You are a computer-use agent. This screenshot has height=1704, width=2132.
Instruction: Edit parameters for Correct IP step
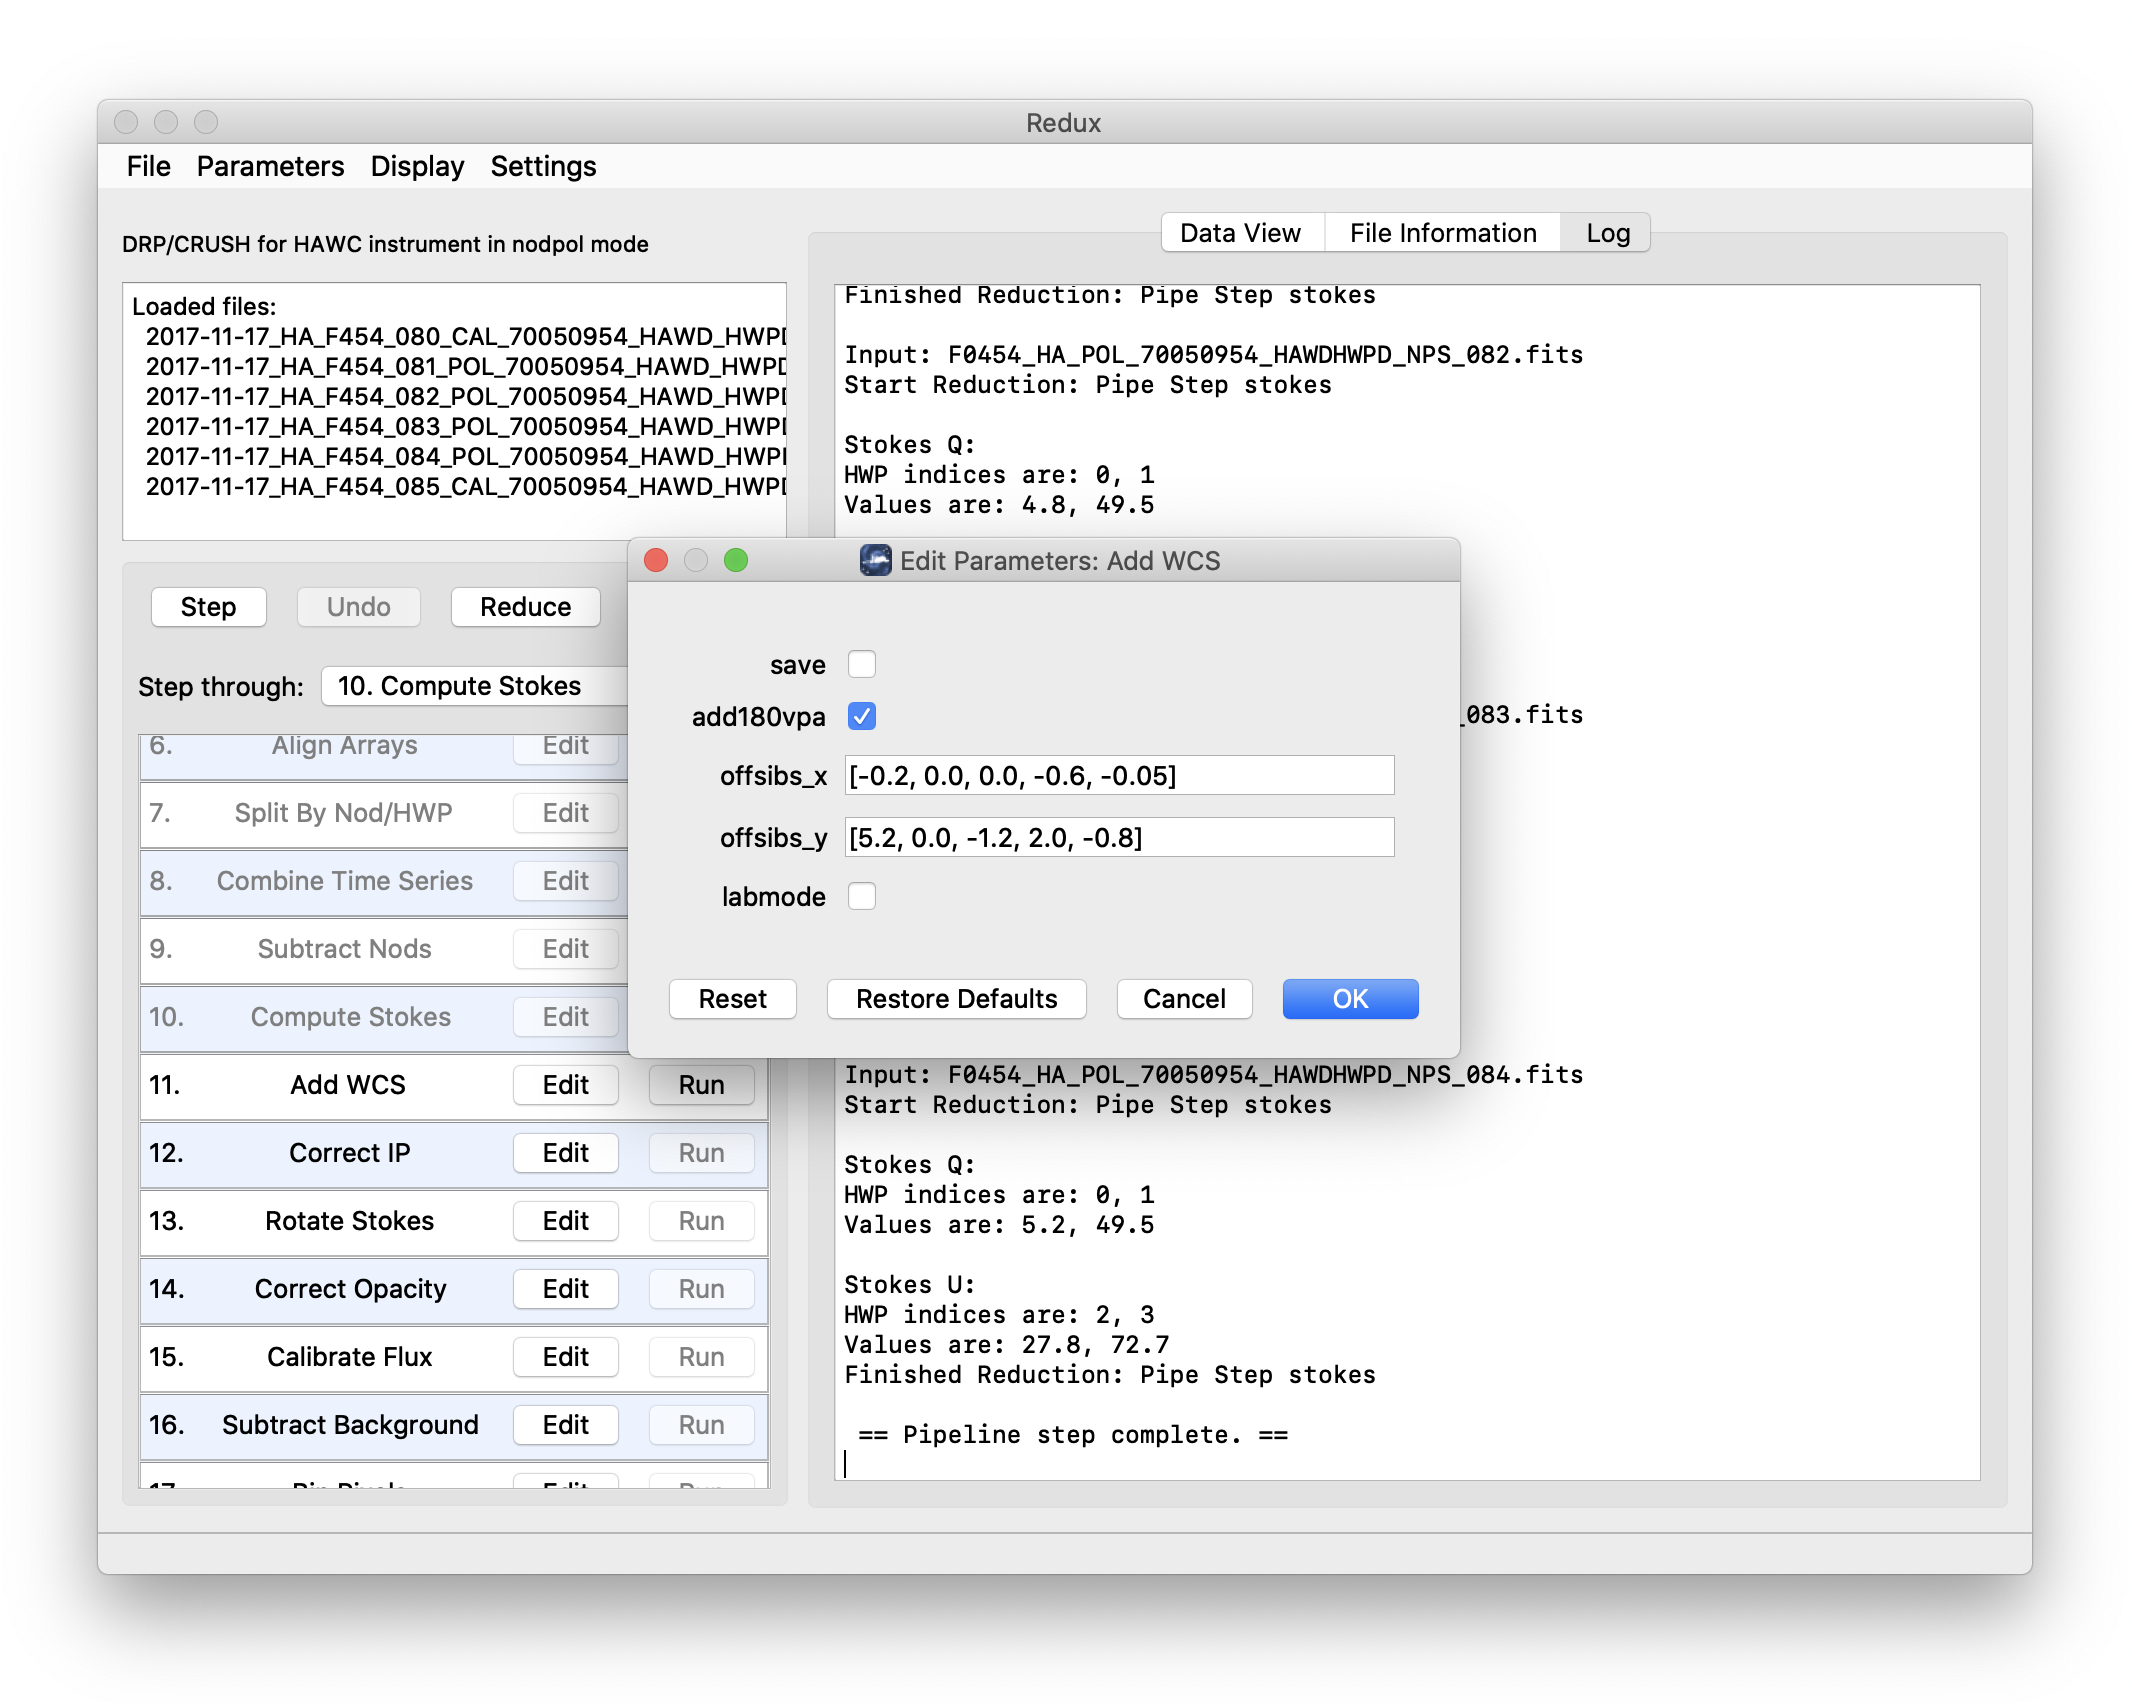(x=565, y=1152)
